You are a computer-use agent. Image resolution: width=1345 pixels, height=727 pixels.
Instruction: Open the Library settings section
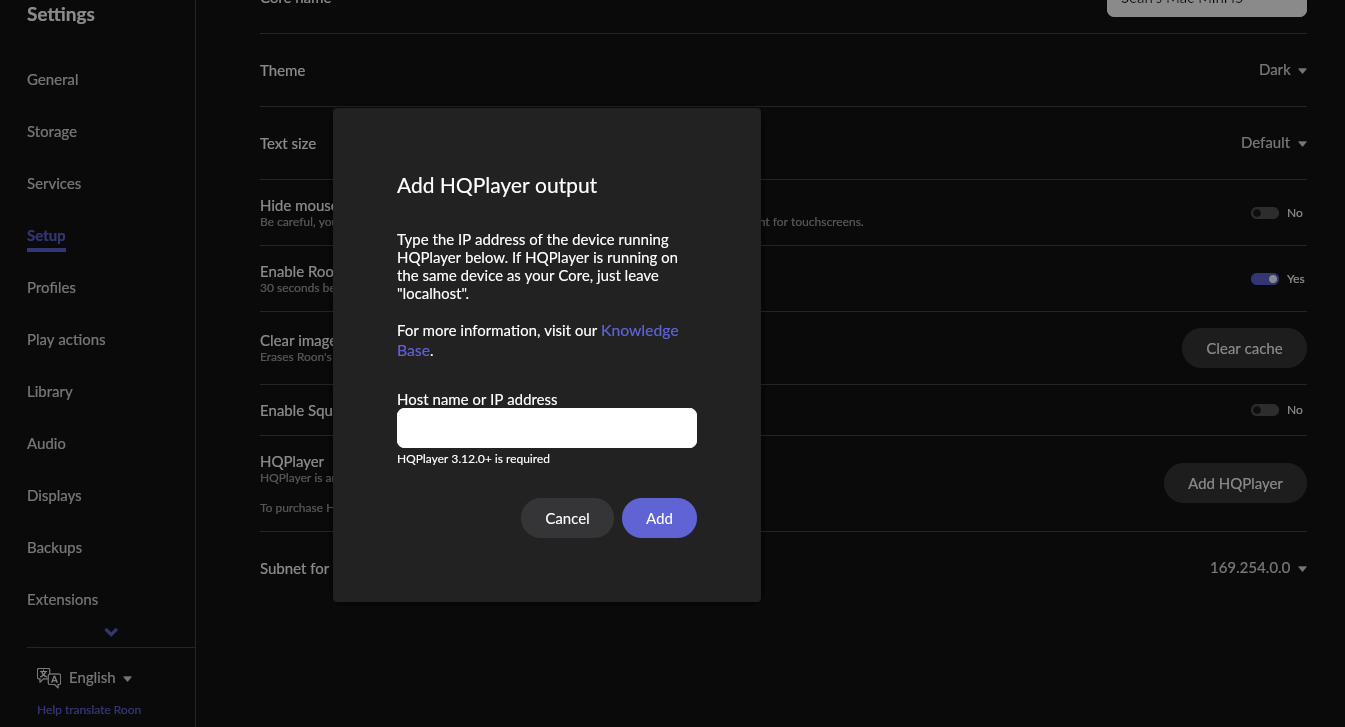[x=50, y=392]
